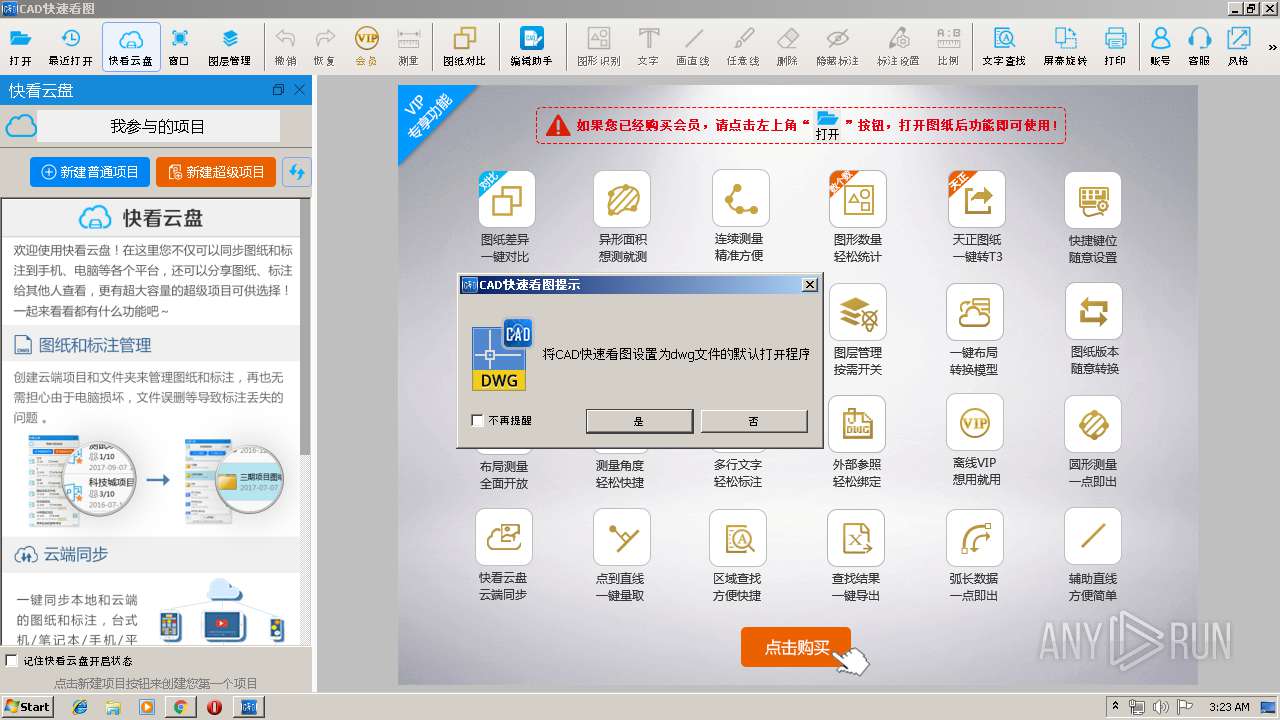Select the 画直线 draw line tool
Screen dimensions: 1280x720
point(693,46)
